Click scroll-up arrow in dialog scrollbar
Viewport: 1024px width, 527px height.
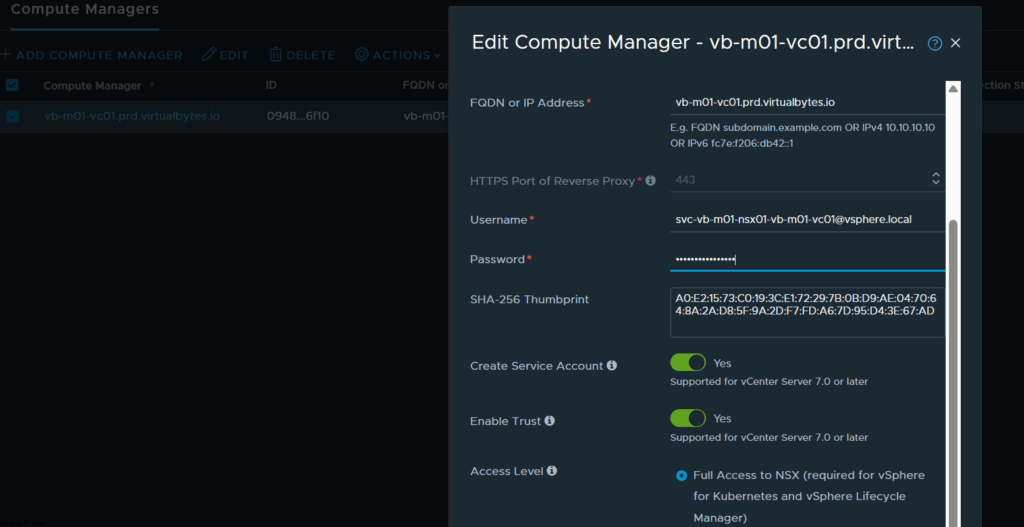[952, 88]
